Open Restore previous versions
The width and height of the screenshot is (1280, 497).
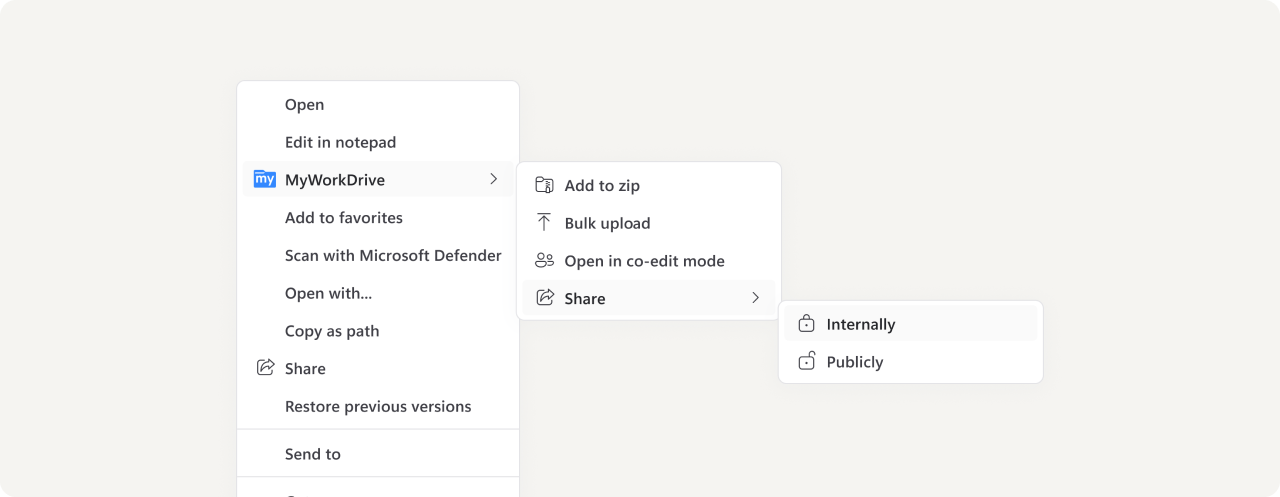377,407
